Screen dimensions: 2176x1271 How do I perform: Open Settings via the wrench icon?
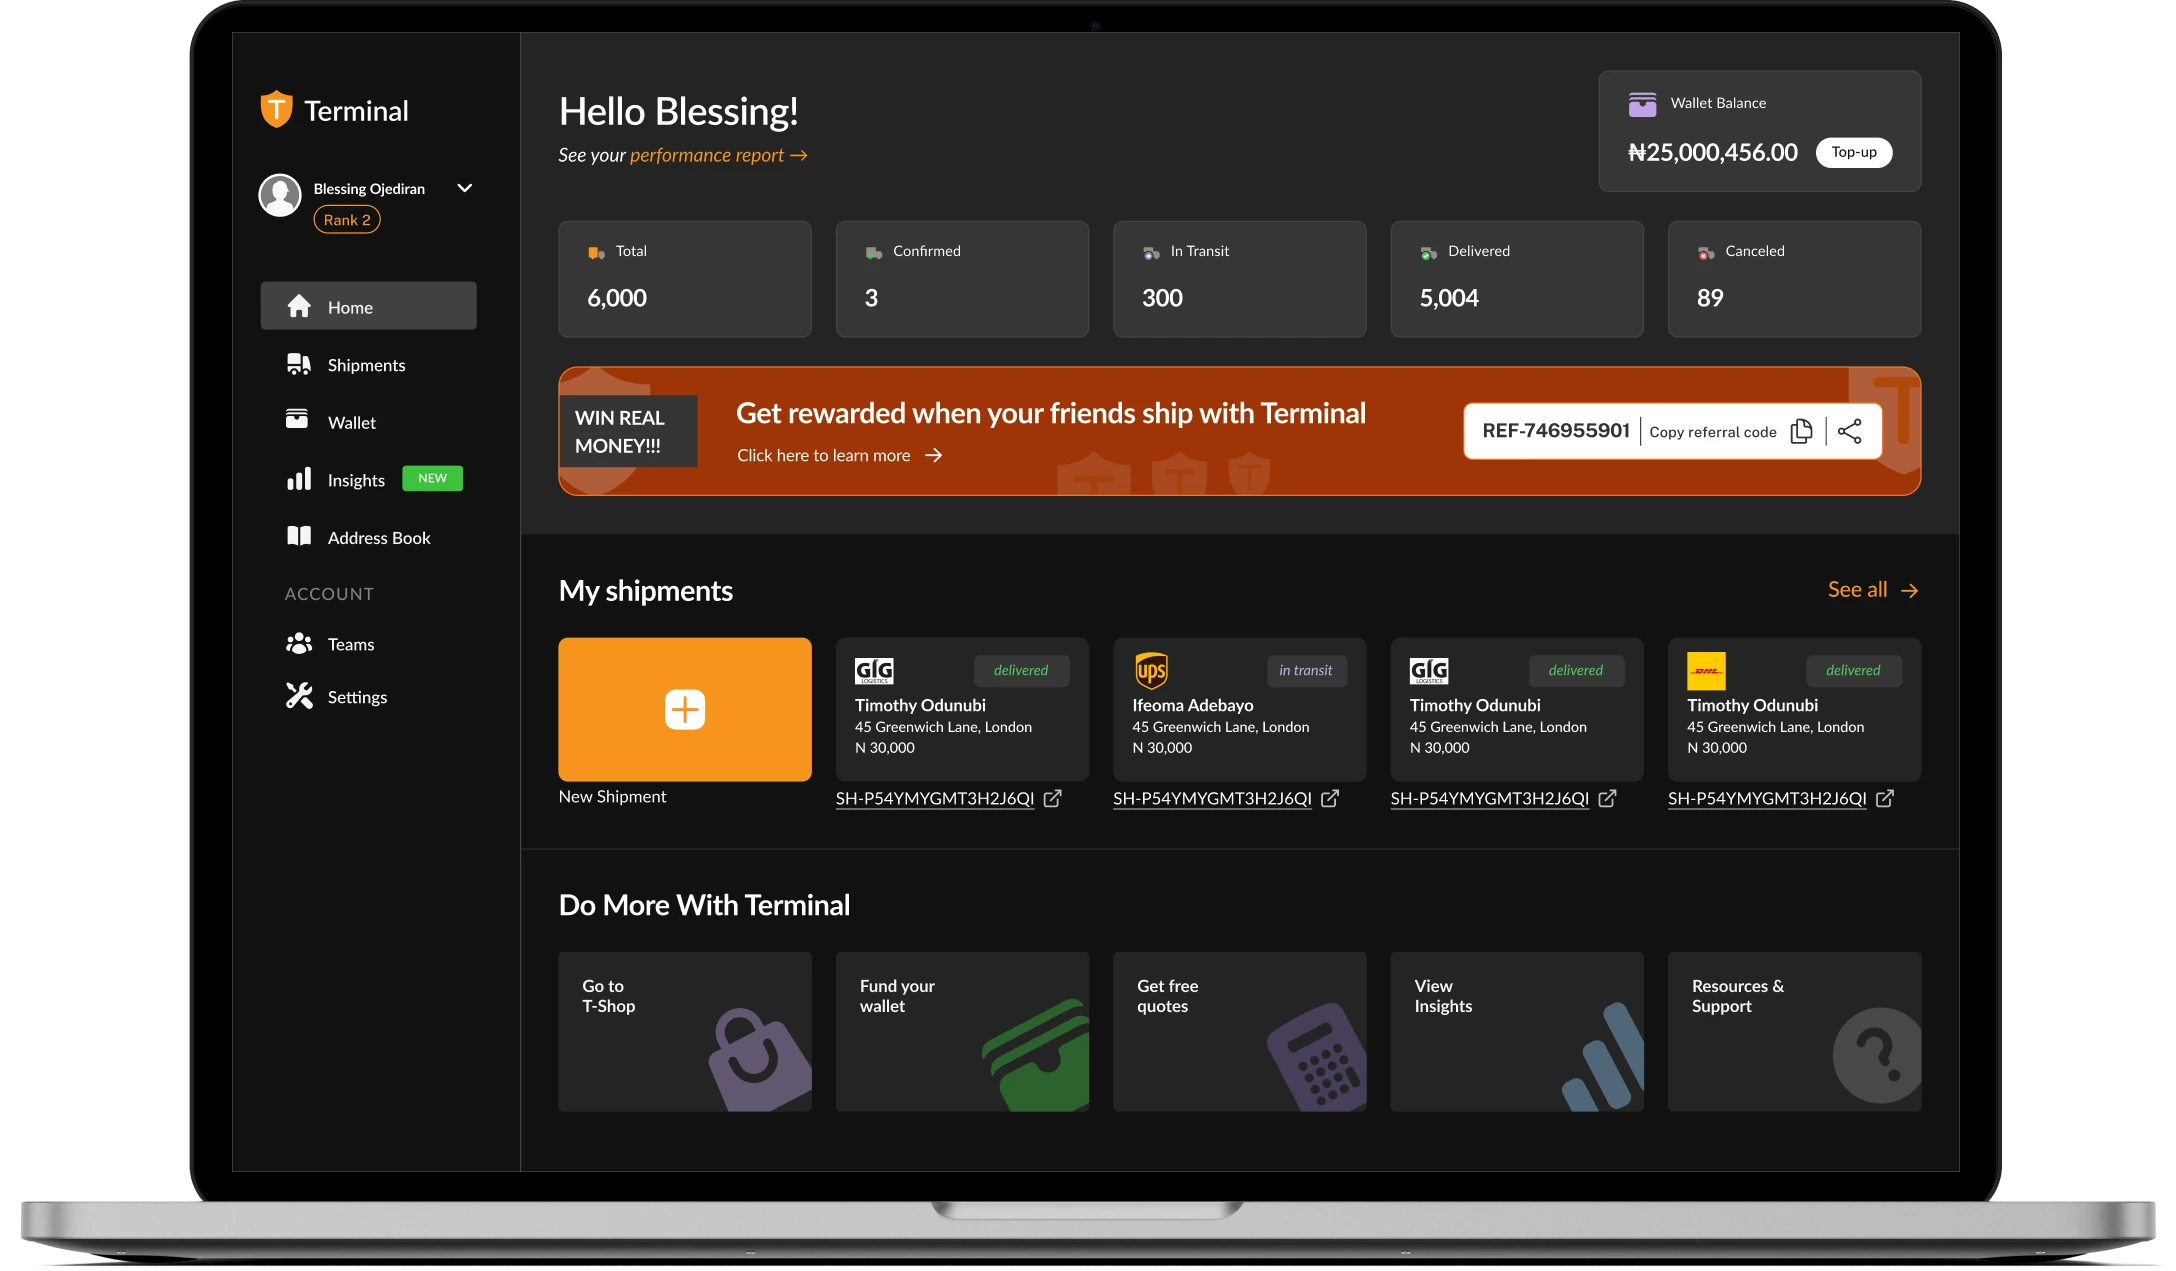coord(297,696)
